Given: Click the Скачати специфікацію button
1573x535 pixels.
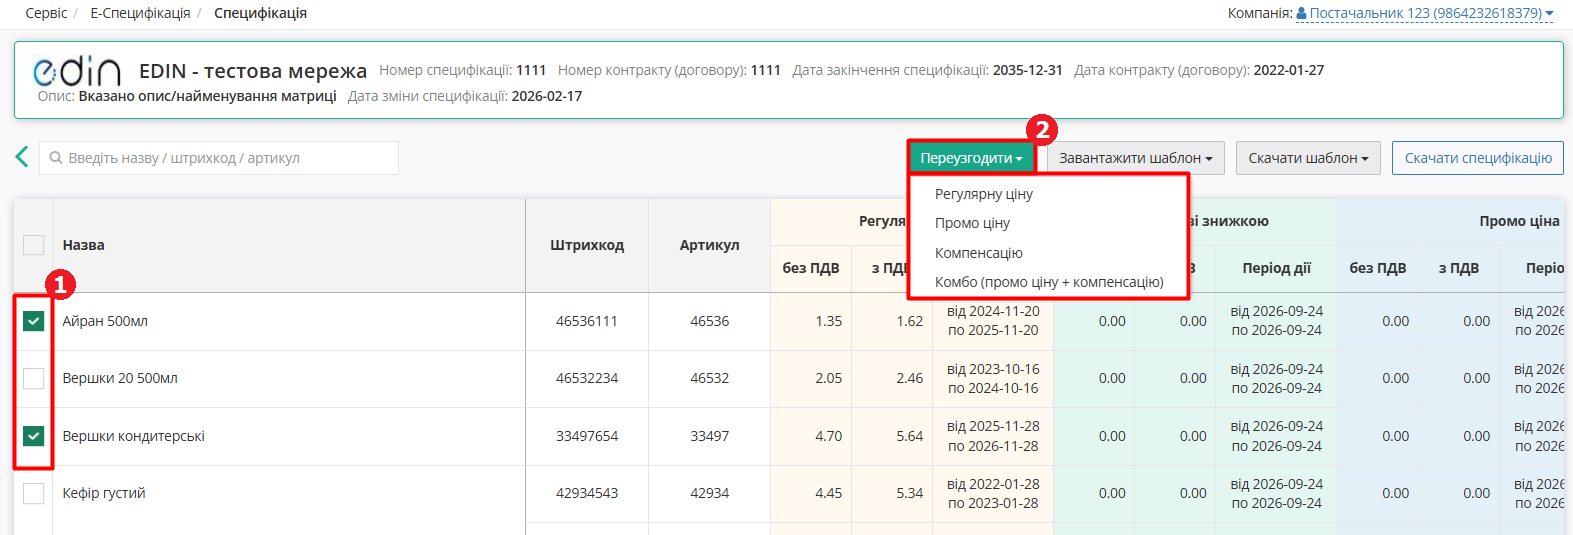Looking at the screenshot, I should (x=1478, y=158).
